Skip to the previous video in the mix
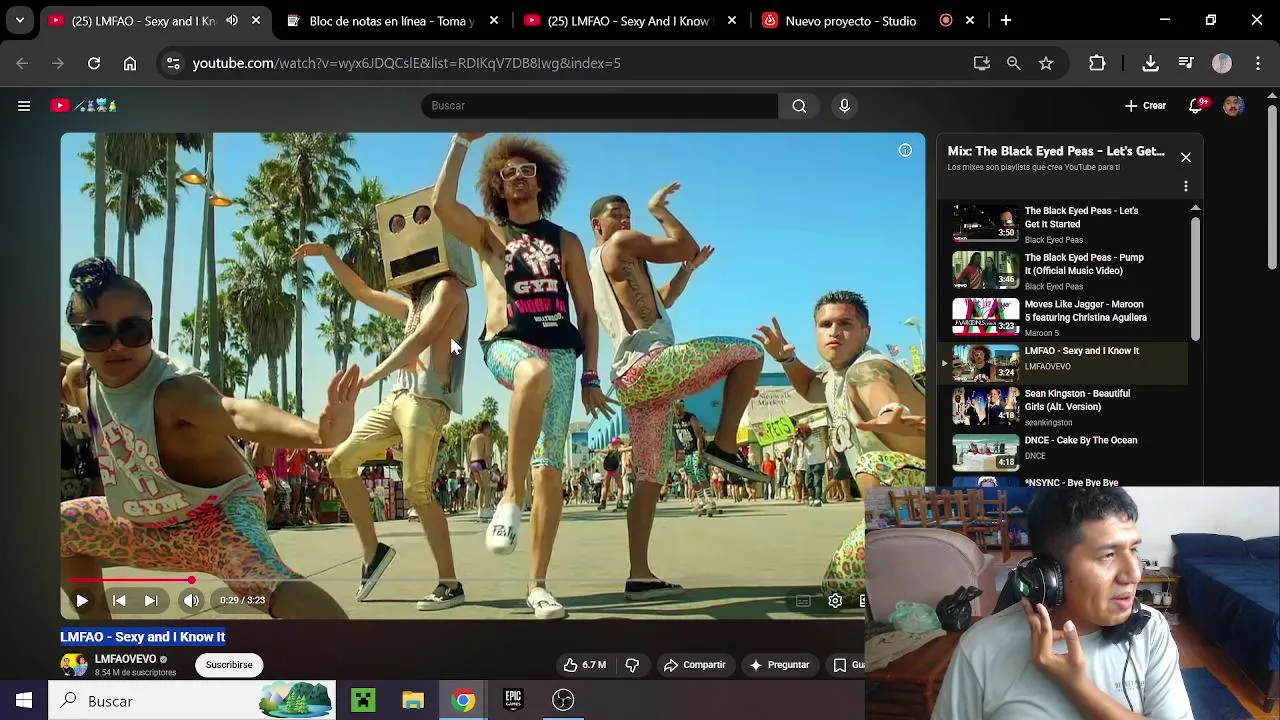1280x720 pixels. click(x=119, y=600)
